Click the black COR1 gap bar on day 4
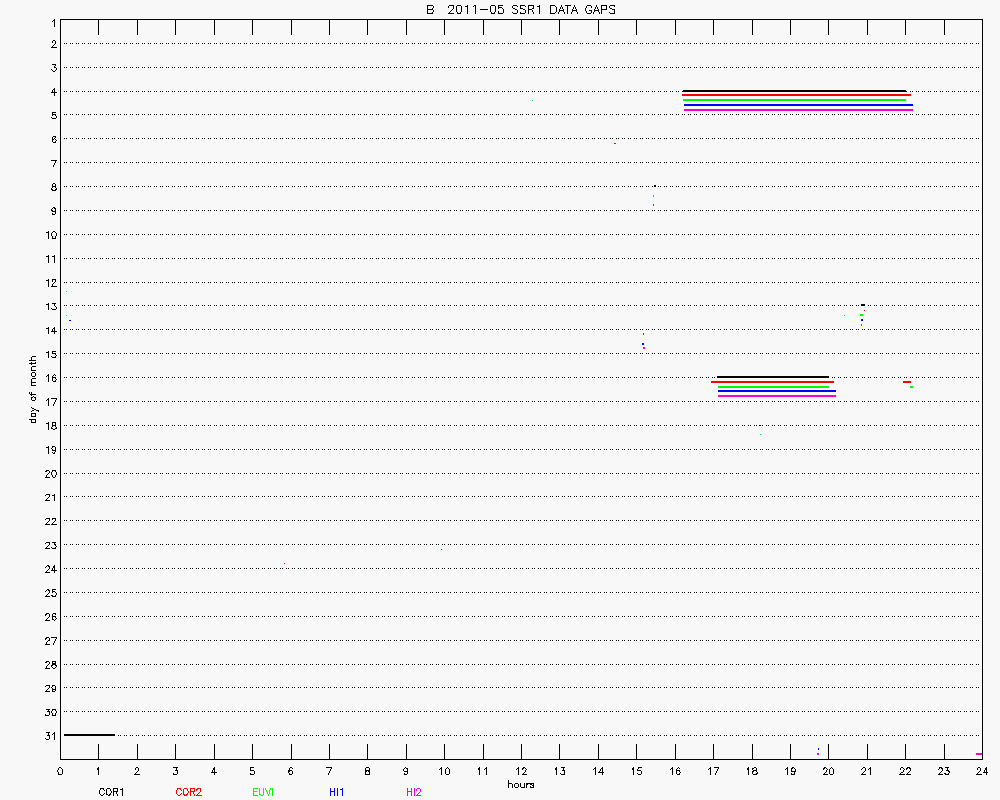 794,91
